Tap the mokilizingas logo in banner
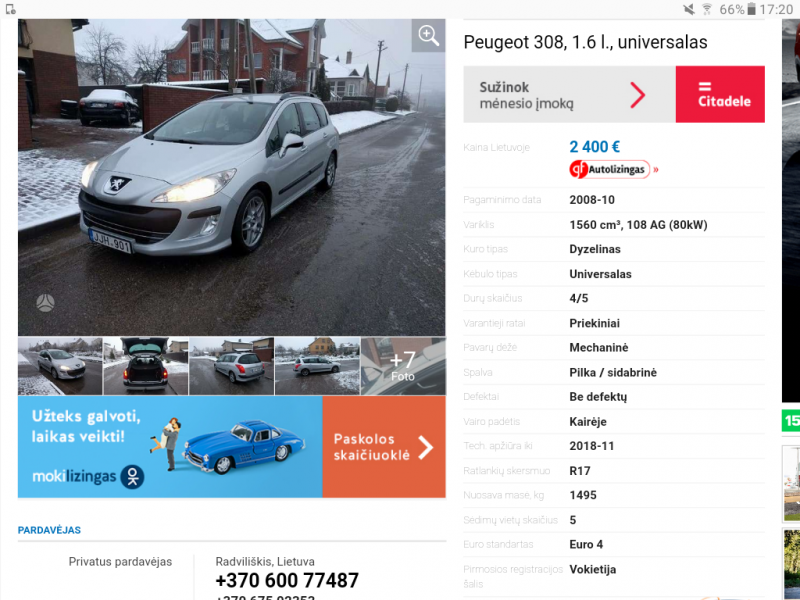The width and height of the screenshot is (800, 600). [x=88, y=477]
